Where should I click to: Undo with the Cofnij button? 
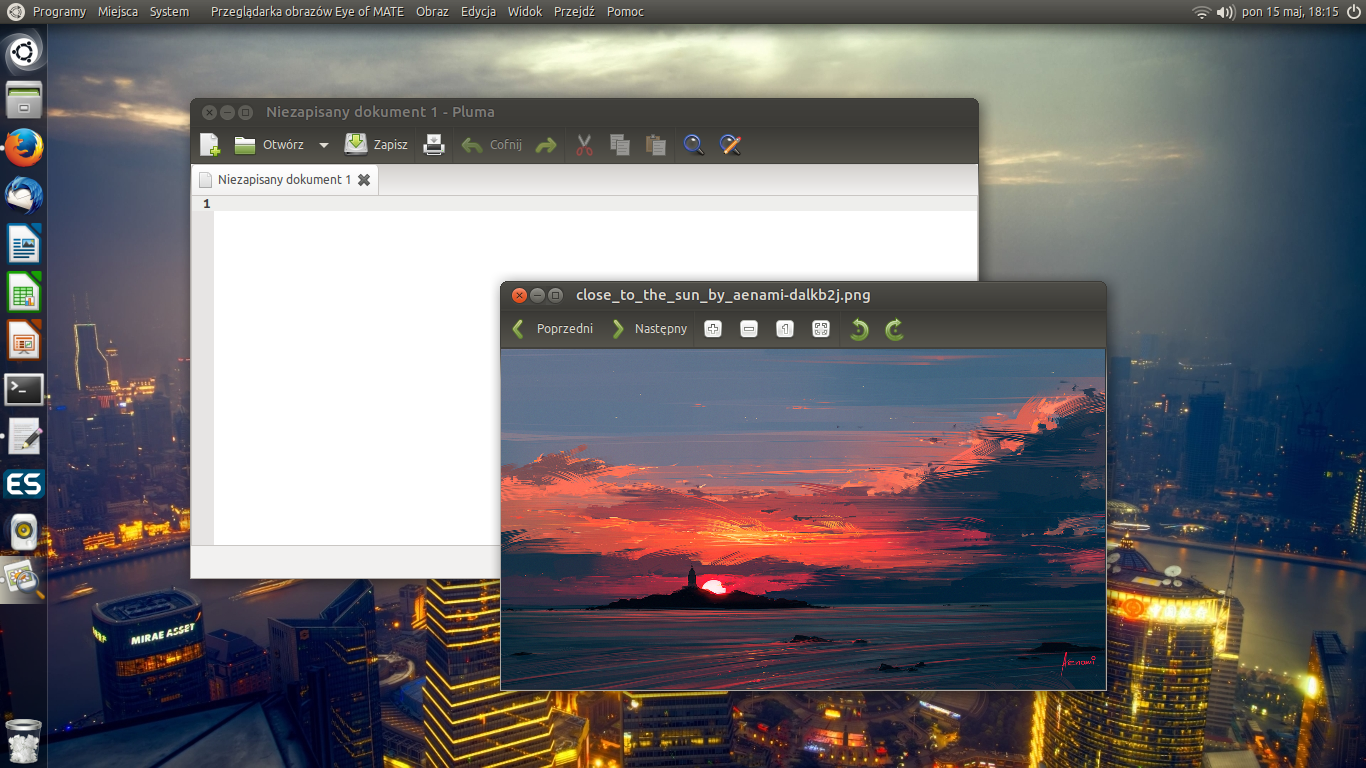click(x=492, y=145)
